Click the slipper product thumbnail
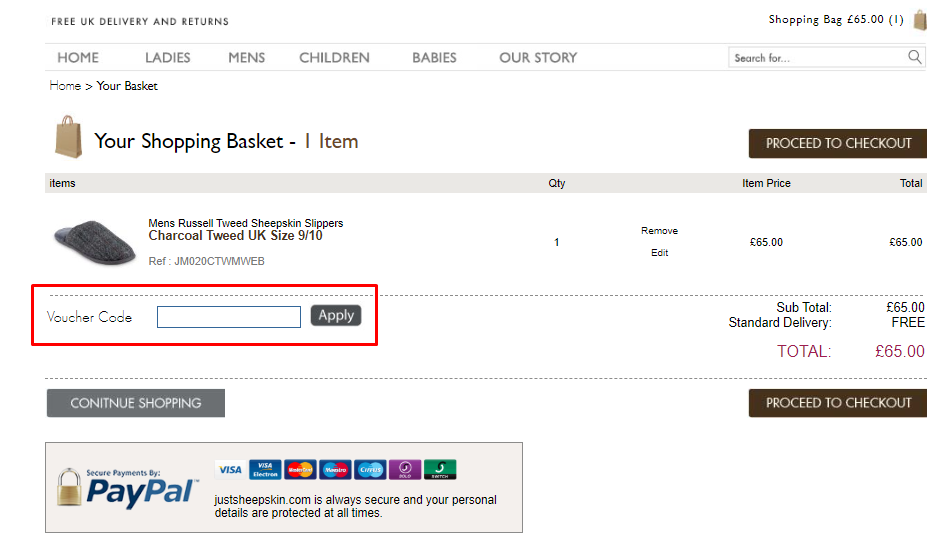The image size is (947, 540). [x=95, y=242]
